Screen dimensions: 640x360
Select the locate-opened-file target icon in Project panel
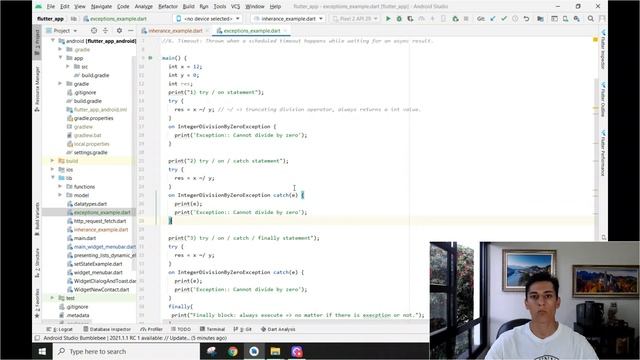[94, 31]
